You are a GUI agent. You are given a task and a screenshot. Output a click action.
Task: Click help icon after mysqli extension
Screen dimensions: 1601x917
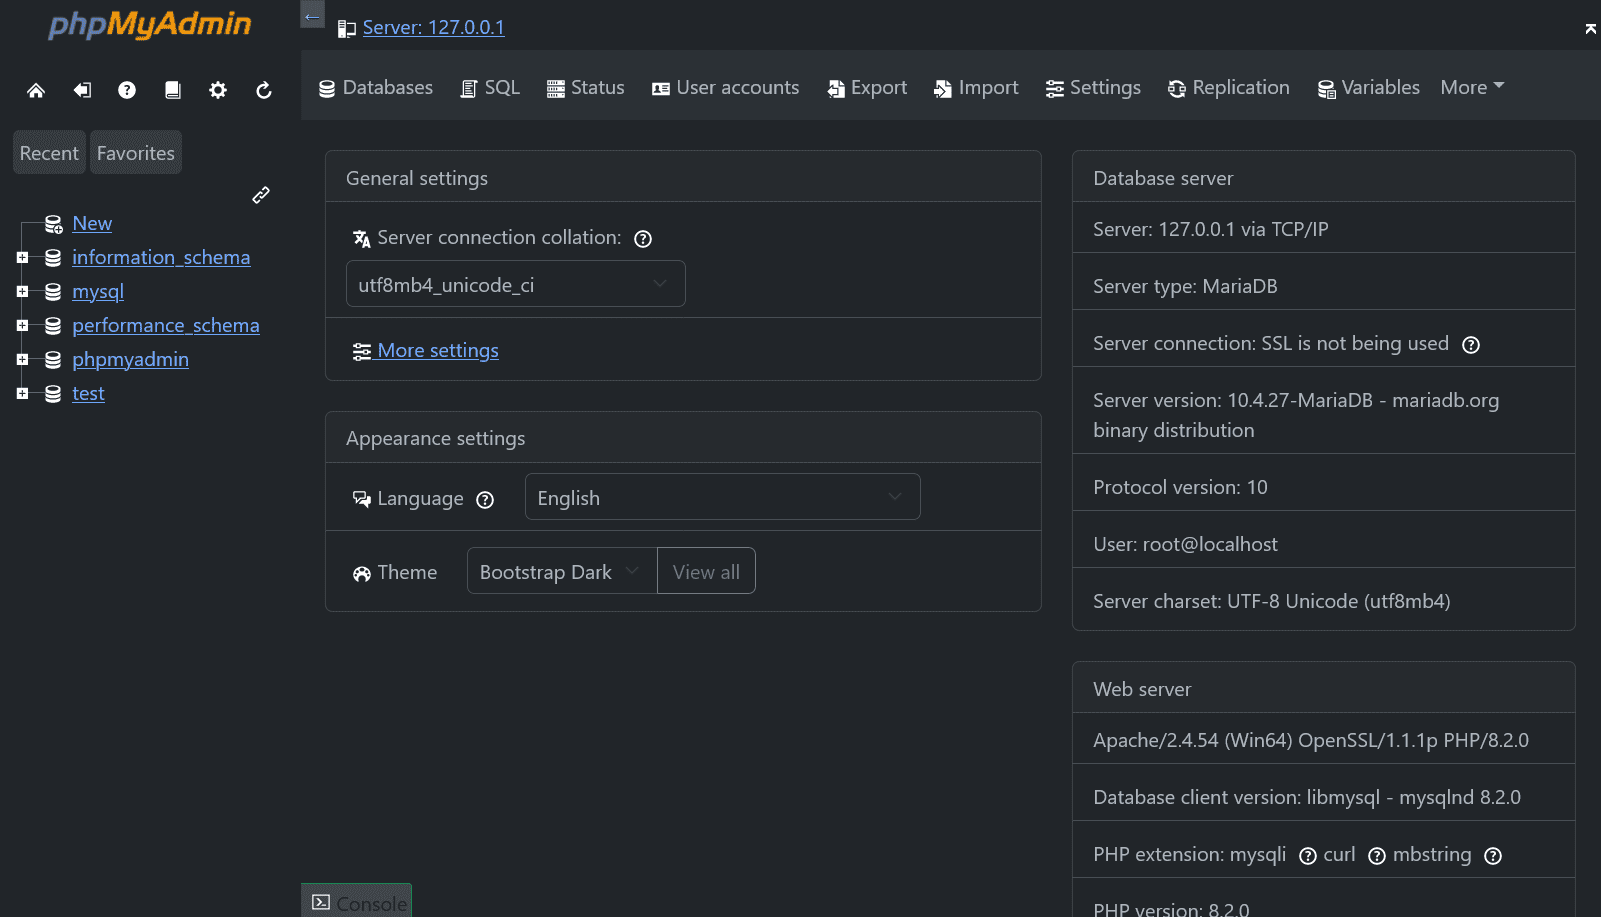pos(1308,856)
